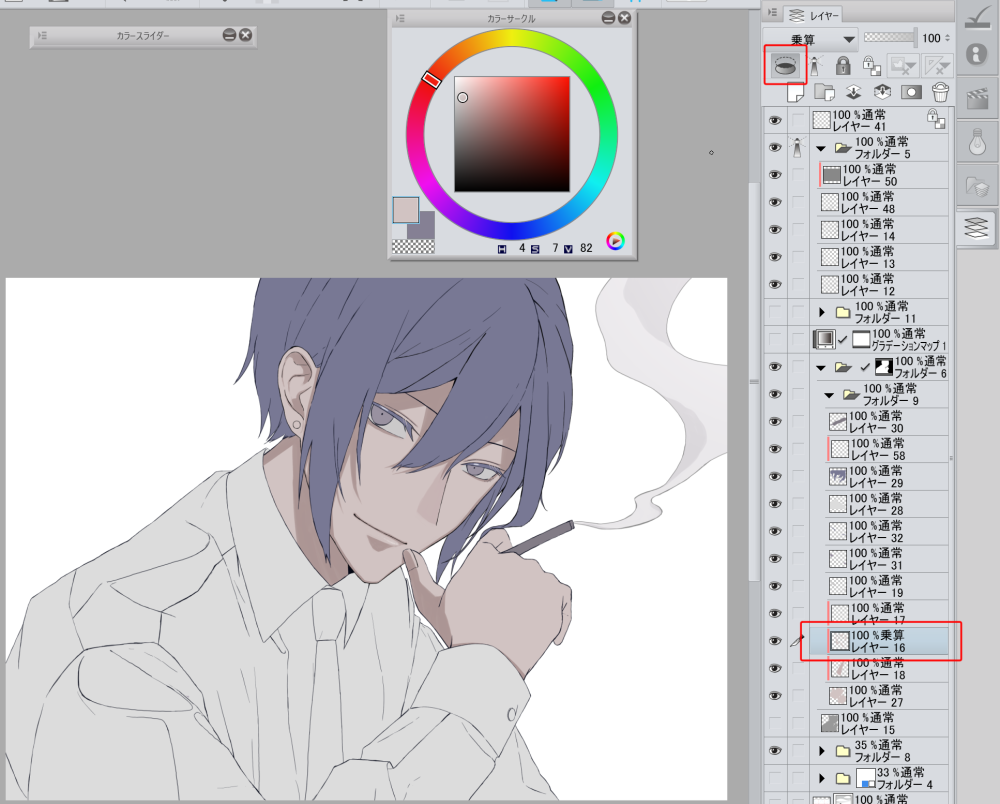Select the transparent color checker swatch
Image resolution: width=1000 pixels, height=804 pixels.
413,246
